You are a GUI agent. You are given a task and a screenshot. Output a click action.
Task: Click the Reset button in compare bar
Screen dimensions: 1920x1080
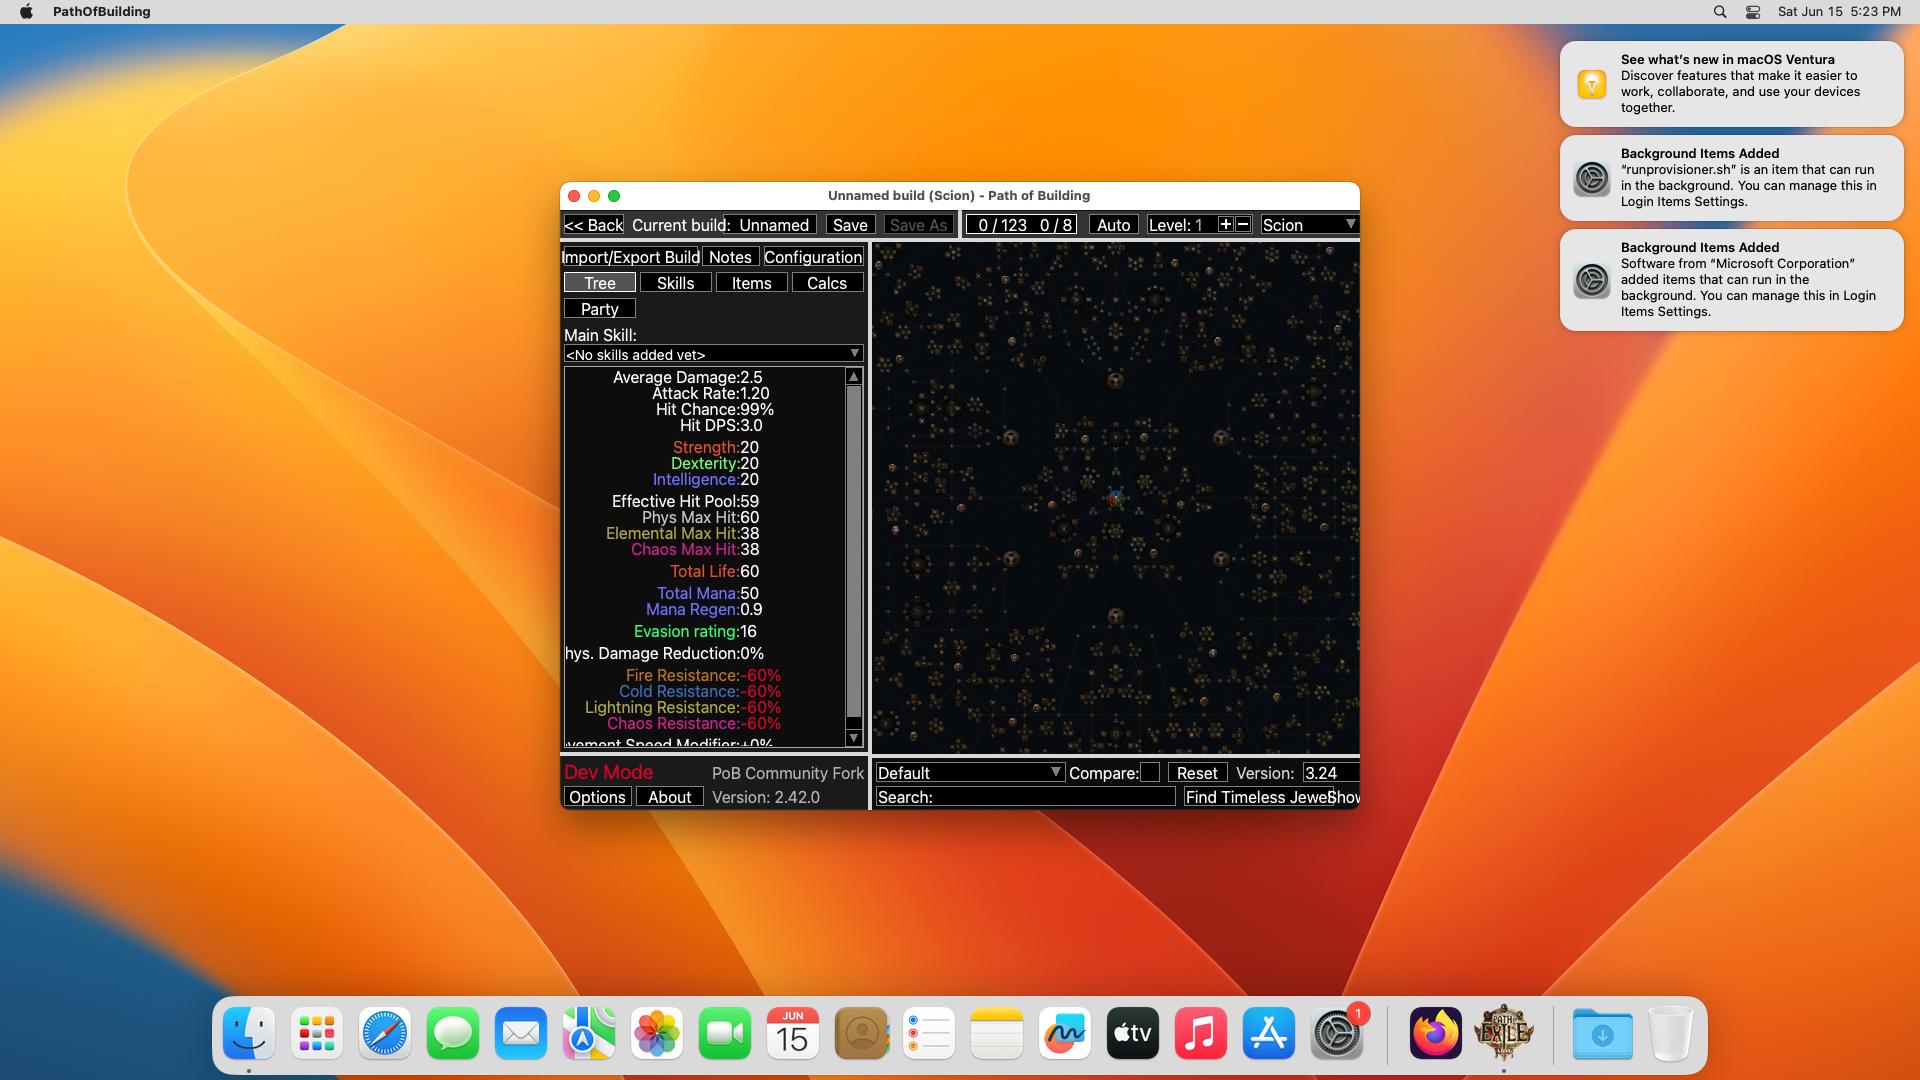pos(1196,773)
